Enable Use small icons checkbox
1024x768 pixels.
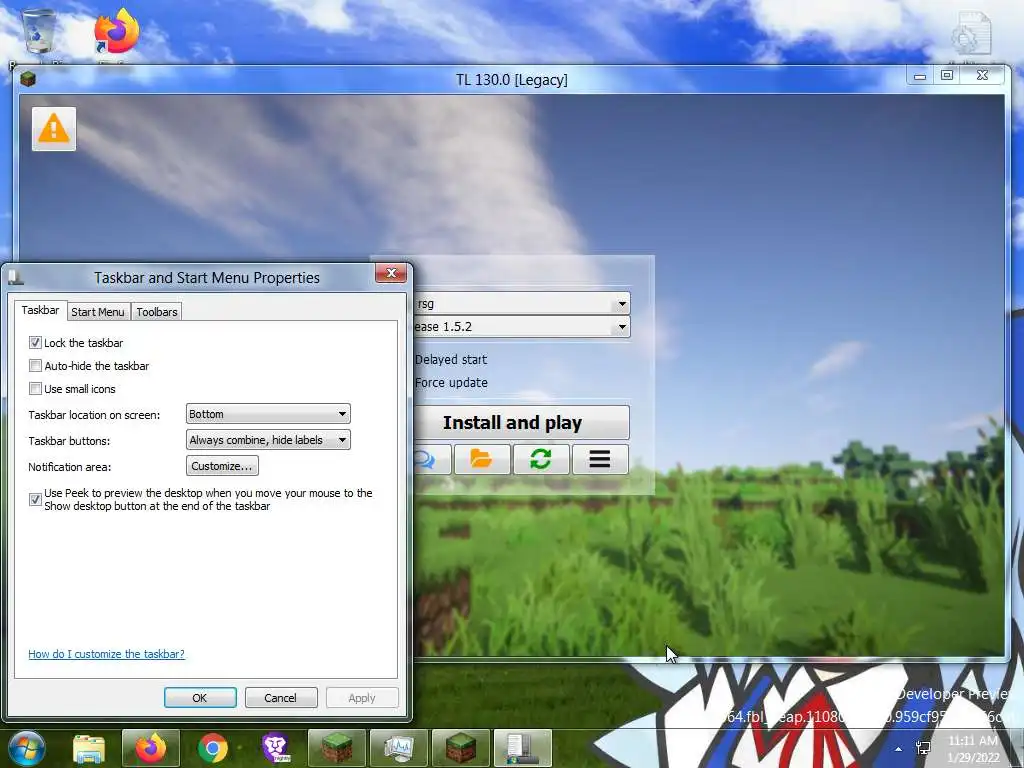[x=35, y=389]
